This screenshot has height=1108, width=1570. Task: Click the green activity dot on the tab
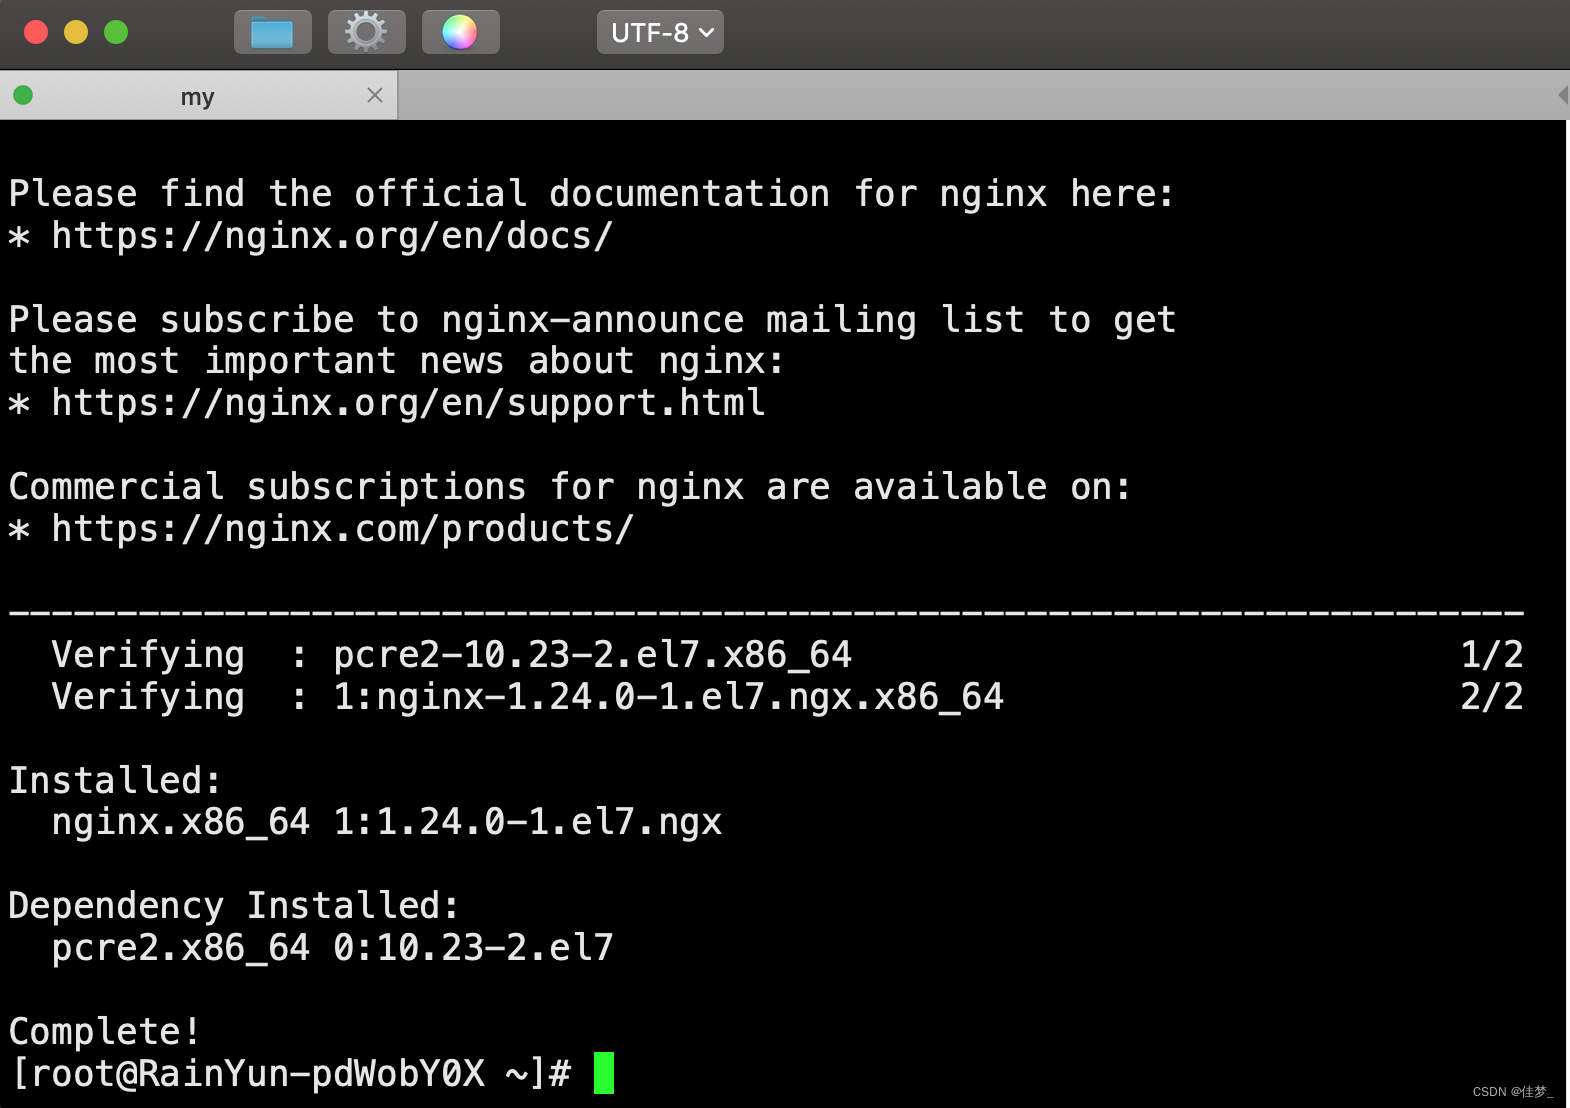click(x=22, y=94)
